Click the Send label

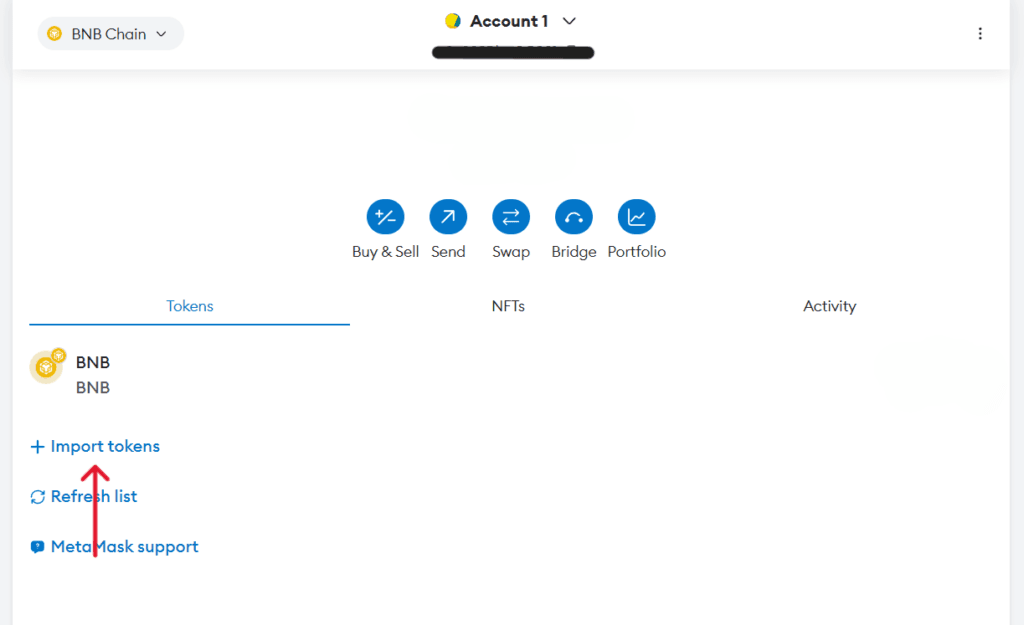[448, 252]
